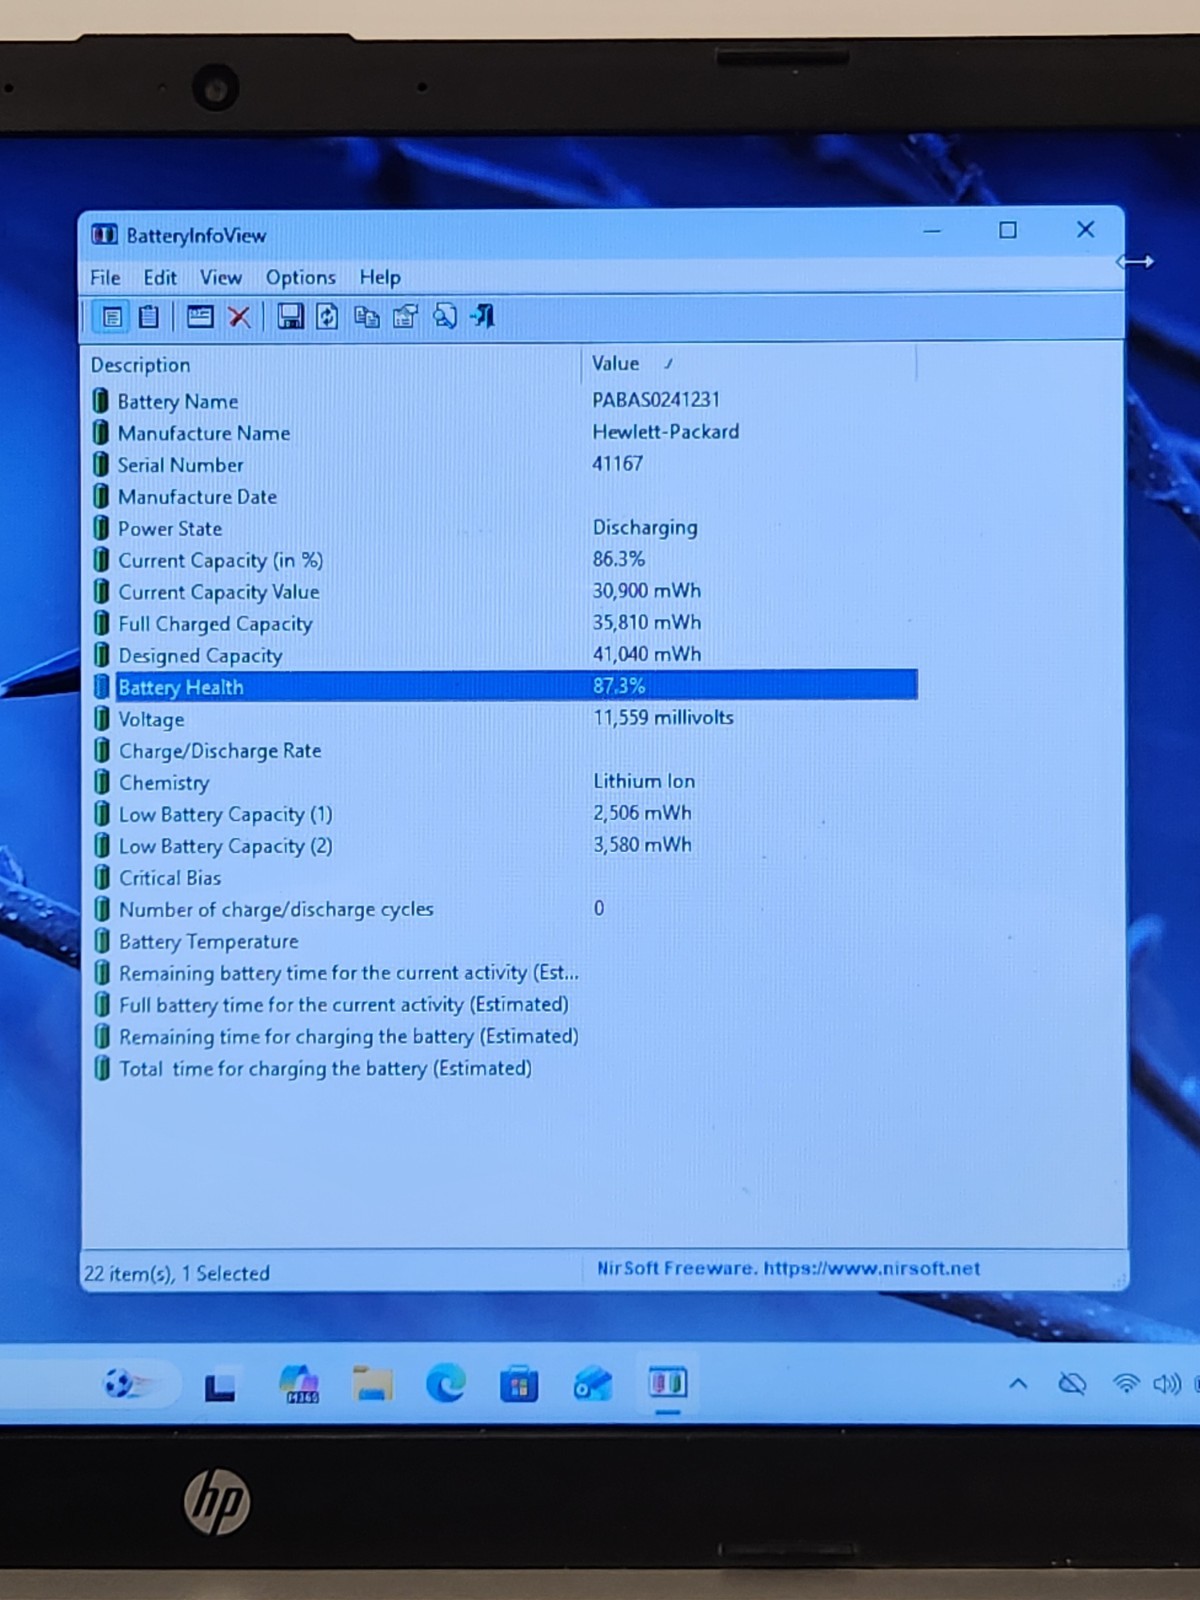
Task: Click the BatteryInfoView taskbar icon
Action: pyautogui.click(x=667, y=1384)
